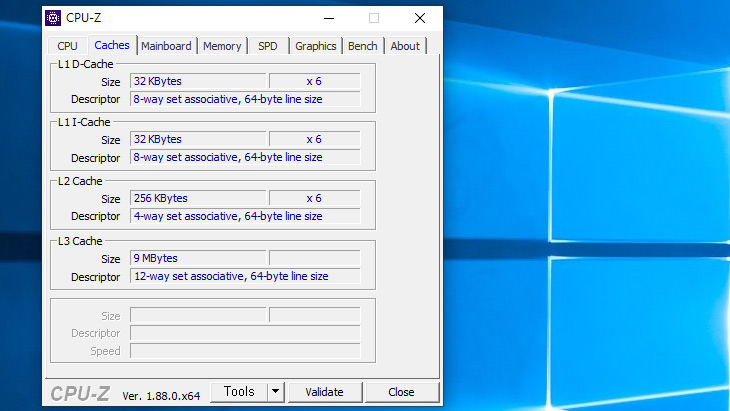730x411 pixels.
Task: Click version text Ver. 1.88.0.x64
Action: (161, 396)
